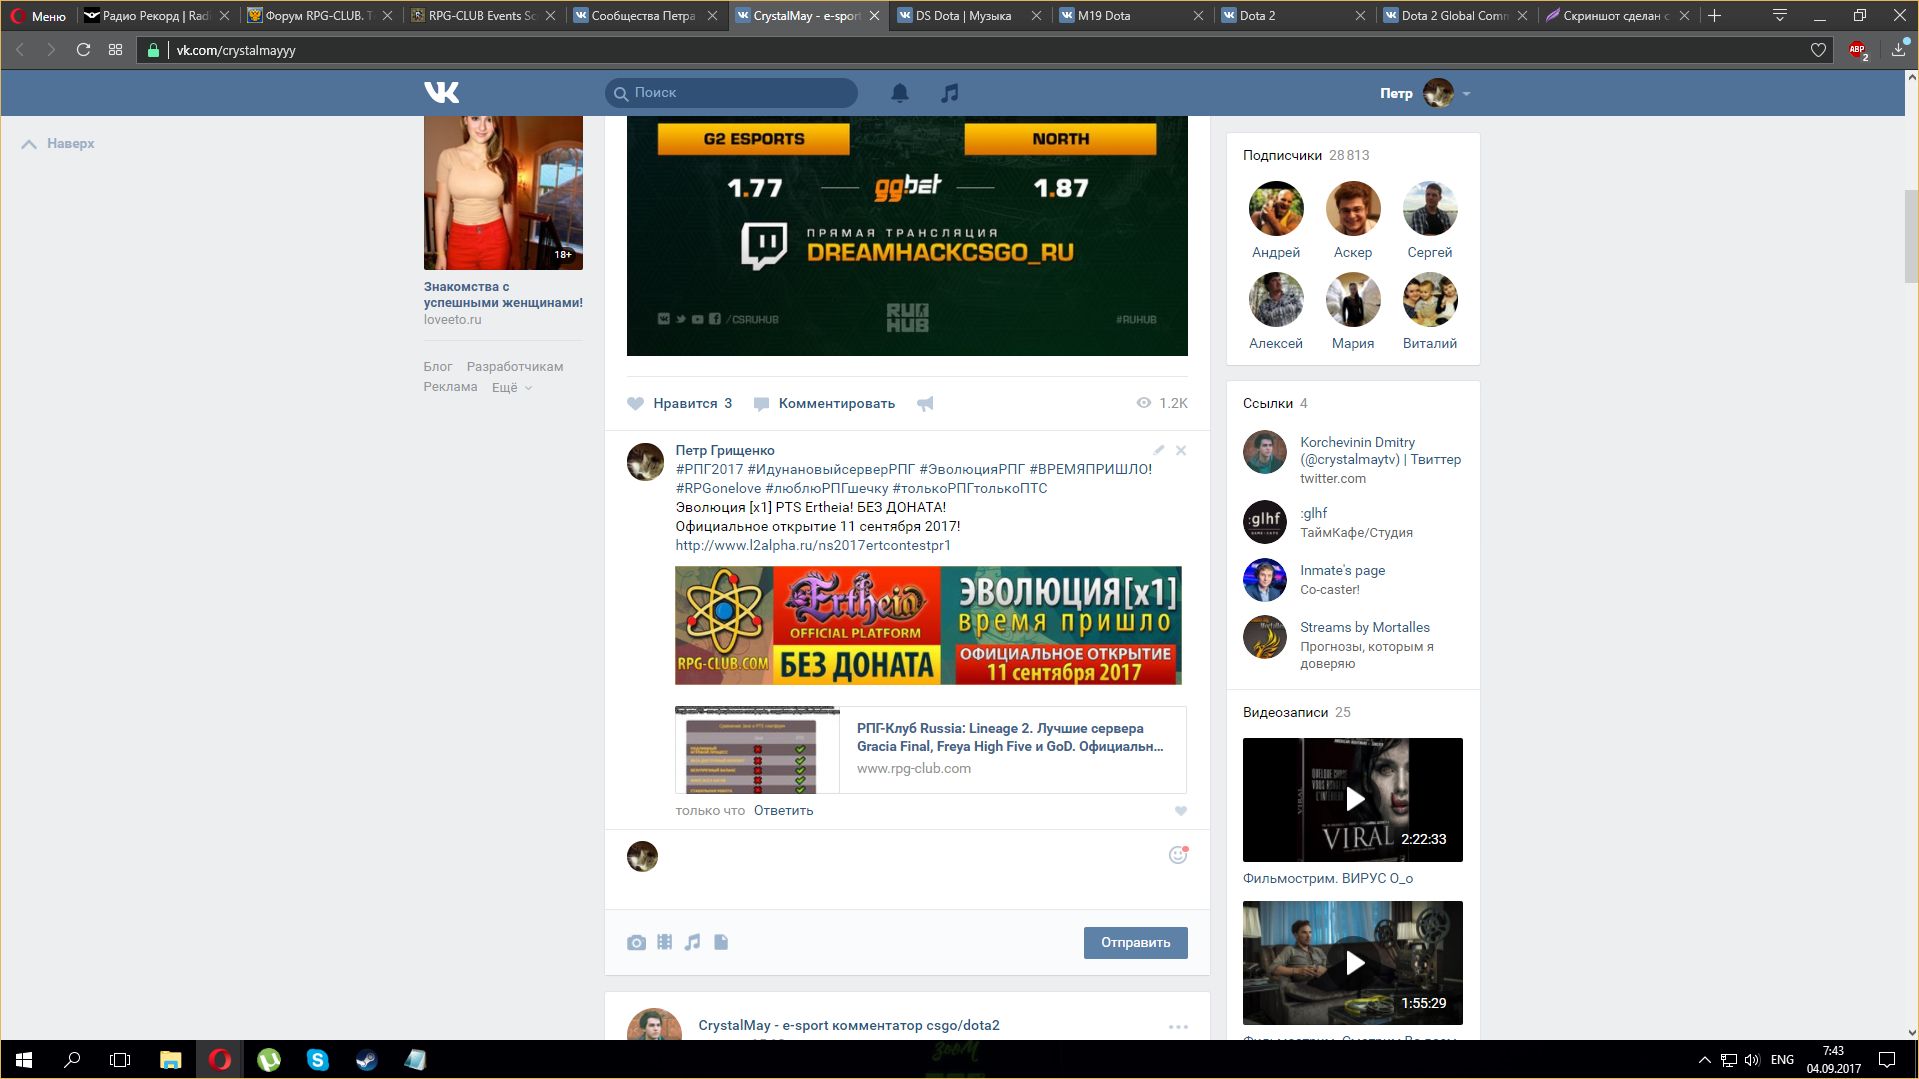Open the Opera tabs menu icon
1919x1079 pixels.
1779,15
